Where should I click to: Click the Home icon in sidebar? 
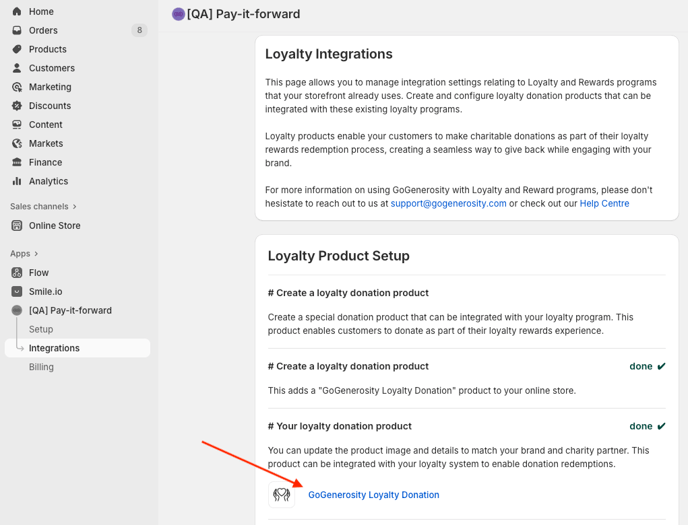[x=16, y=11]
